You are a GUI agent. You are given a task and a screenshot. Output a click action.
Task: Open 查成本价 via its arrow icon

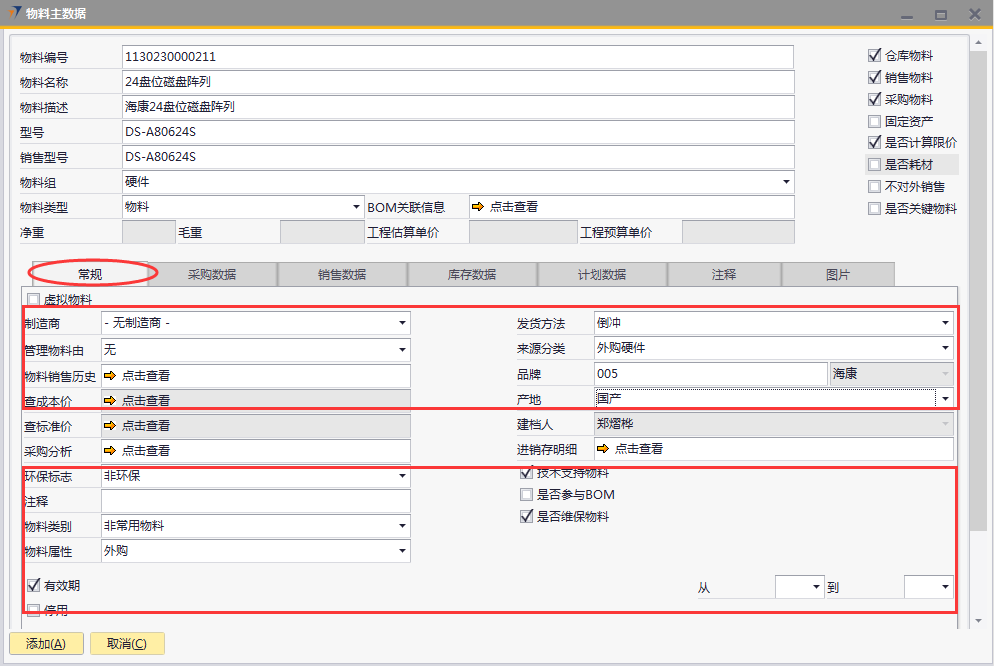click(x=111, y=400)
